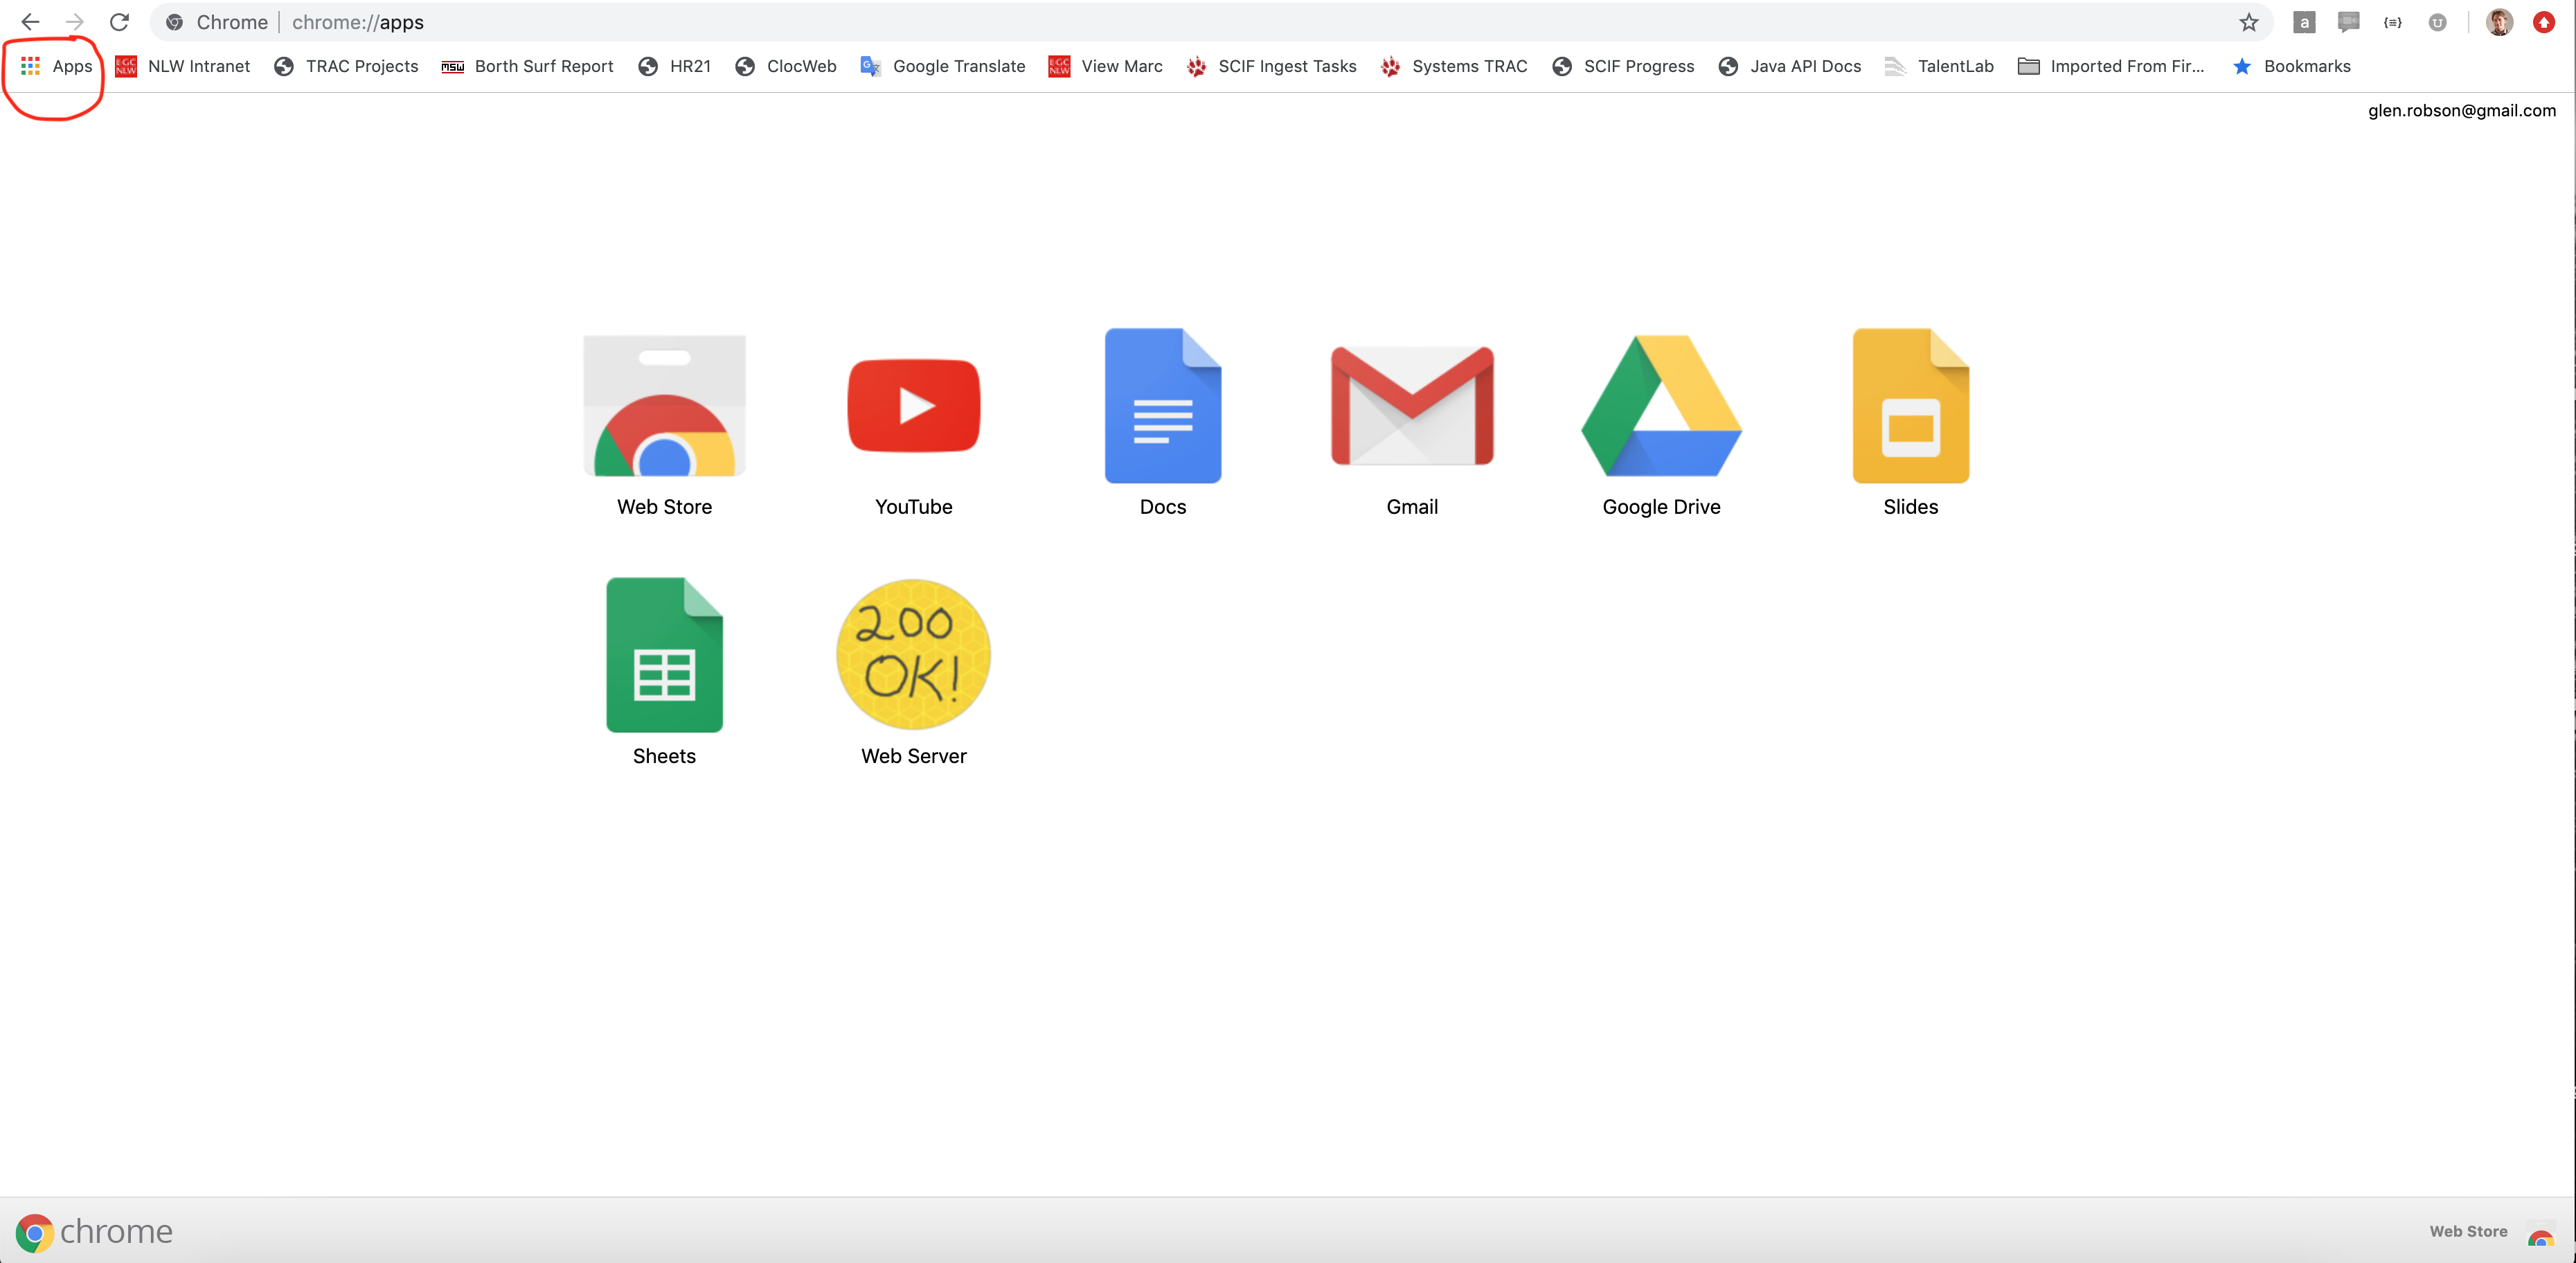Screen dimensions: 2576x1263
Task: Reload the page
Action: pyautogui.click(x=120, y=22)
